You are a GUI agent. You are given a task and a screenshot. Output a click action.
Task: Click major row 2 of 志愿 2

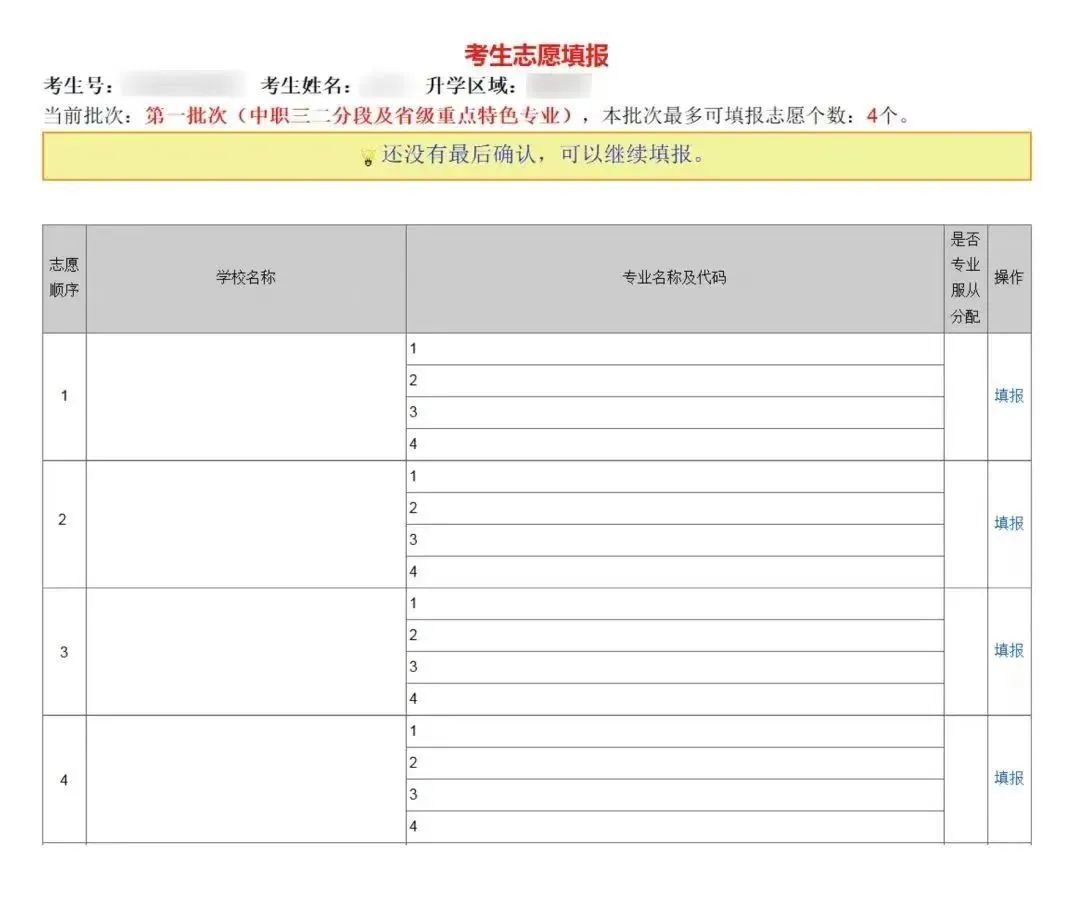pyautogui.click(x=675, y=508)
